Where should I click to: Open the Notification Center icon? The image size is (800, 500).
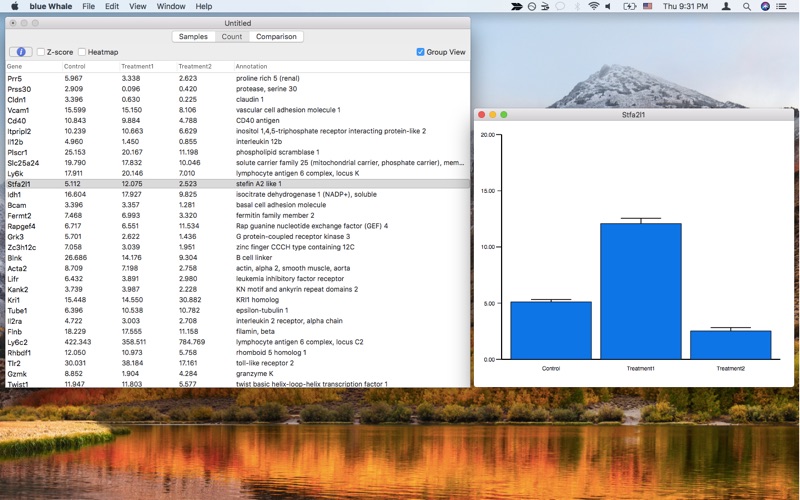781,7
